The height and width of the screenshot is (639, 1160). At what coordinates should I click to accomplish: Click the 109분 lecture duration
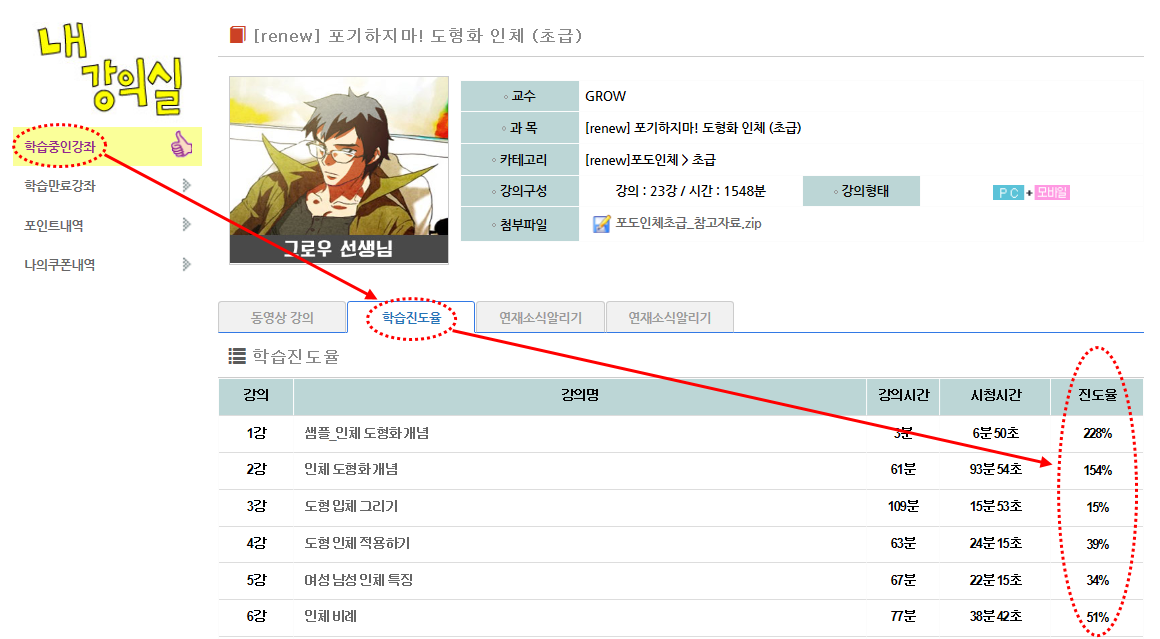click(x=903, y=507)
